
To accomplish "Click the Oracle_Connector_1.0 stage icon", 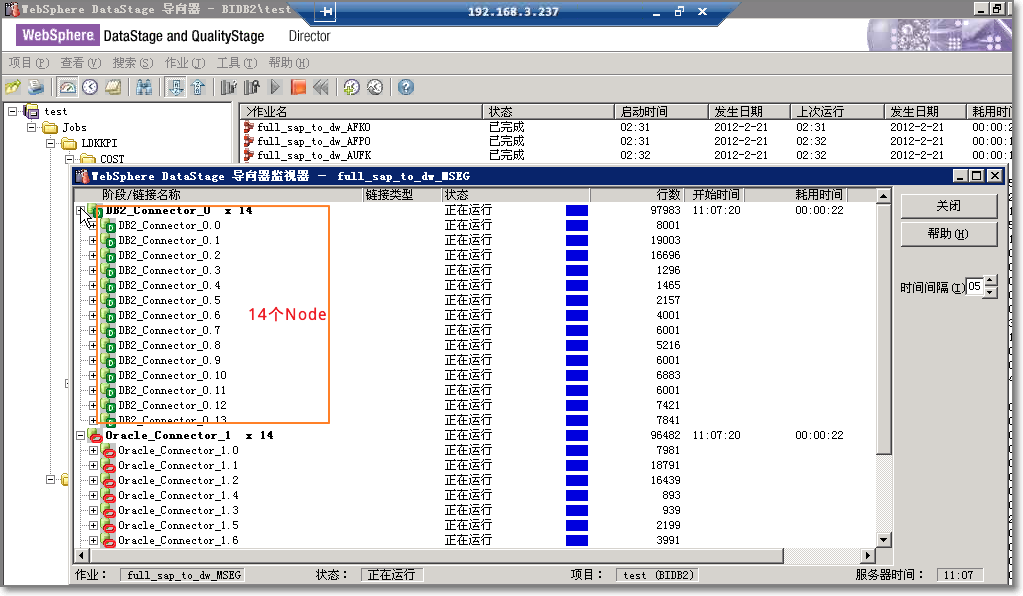I will 109,451.
